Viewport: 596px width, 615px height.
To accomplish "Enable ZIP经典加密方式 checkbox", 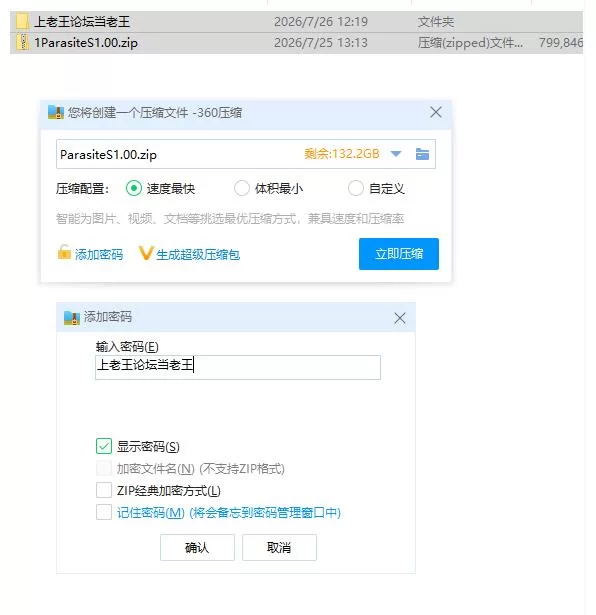I will click(104, 490).
